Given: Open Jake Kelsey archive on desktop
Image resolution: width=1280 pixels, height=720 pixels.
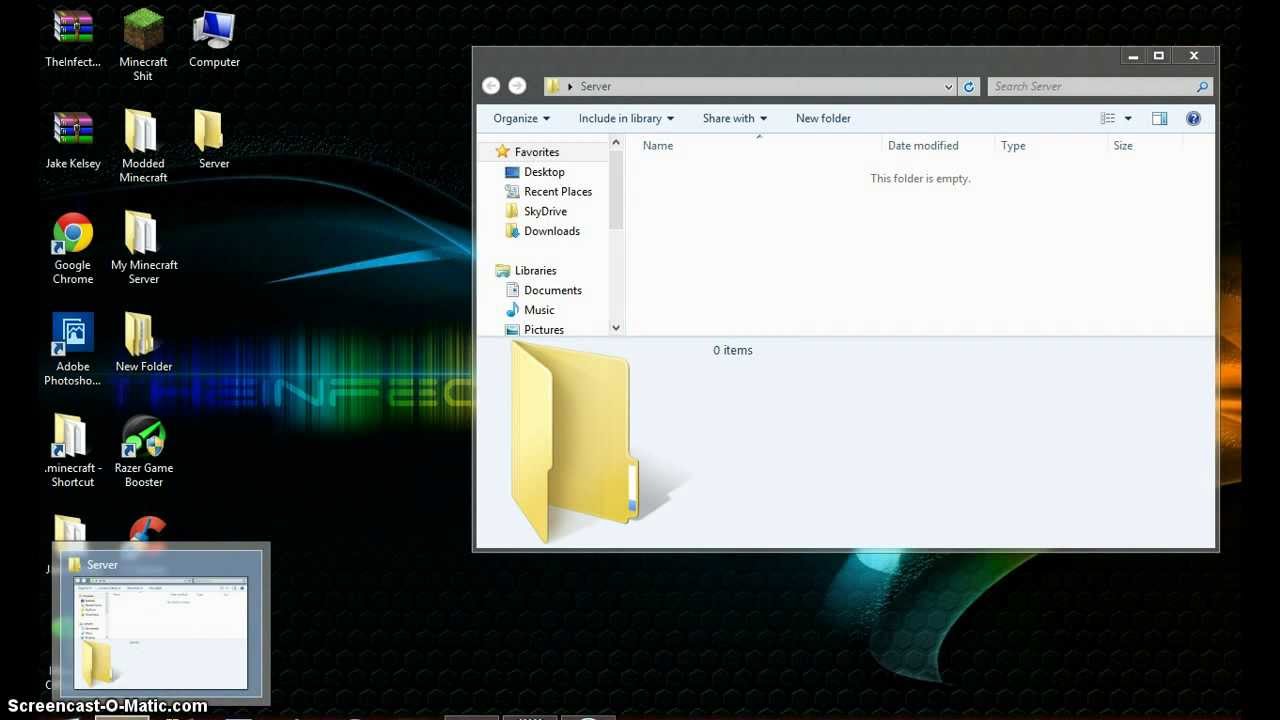Looking at the screenshot, I should click(x=73, y=140).
